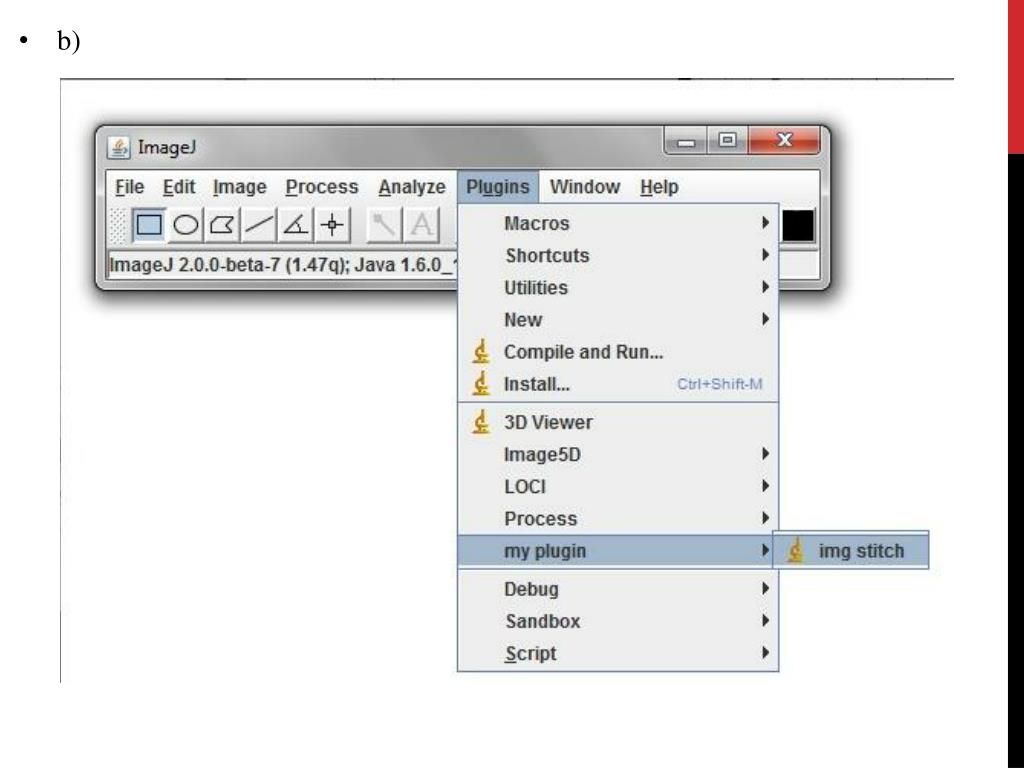Click microscope icon beside Install
Image resolution: width=1024 pixels, height=768 pixels.
pyautogui.click(x=481, y=384)
